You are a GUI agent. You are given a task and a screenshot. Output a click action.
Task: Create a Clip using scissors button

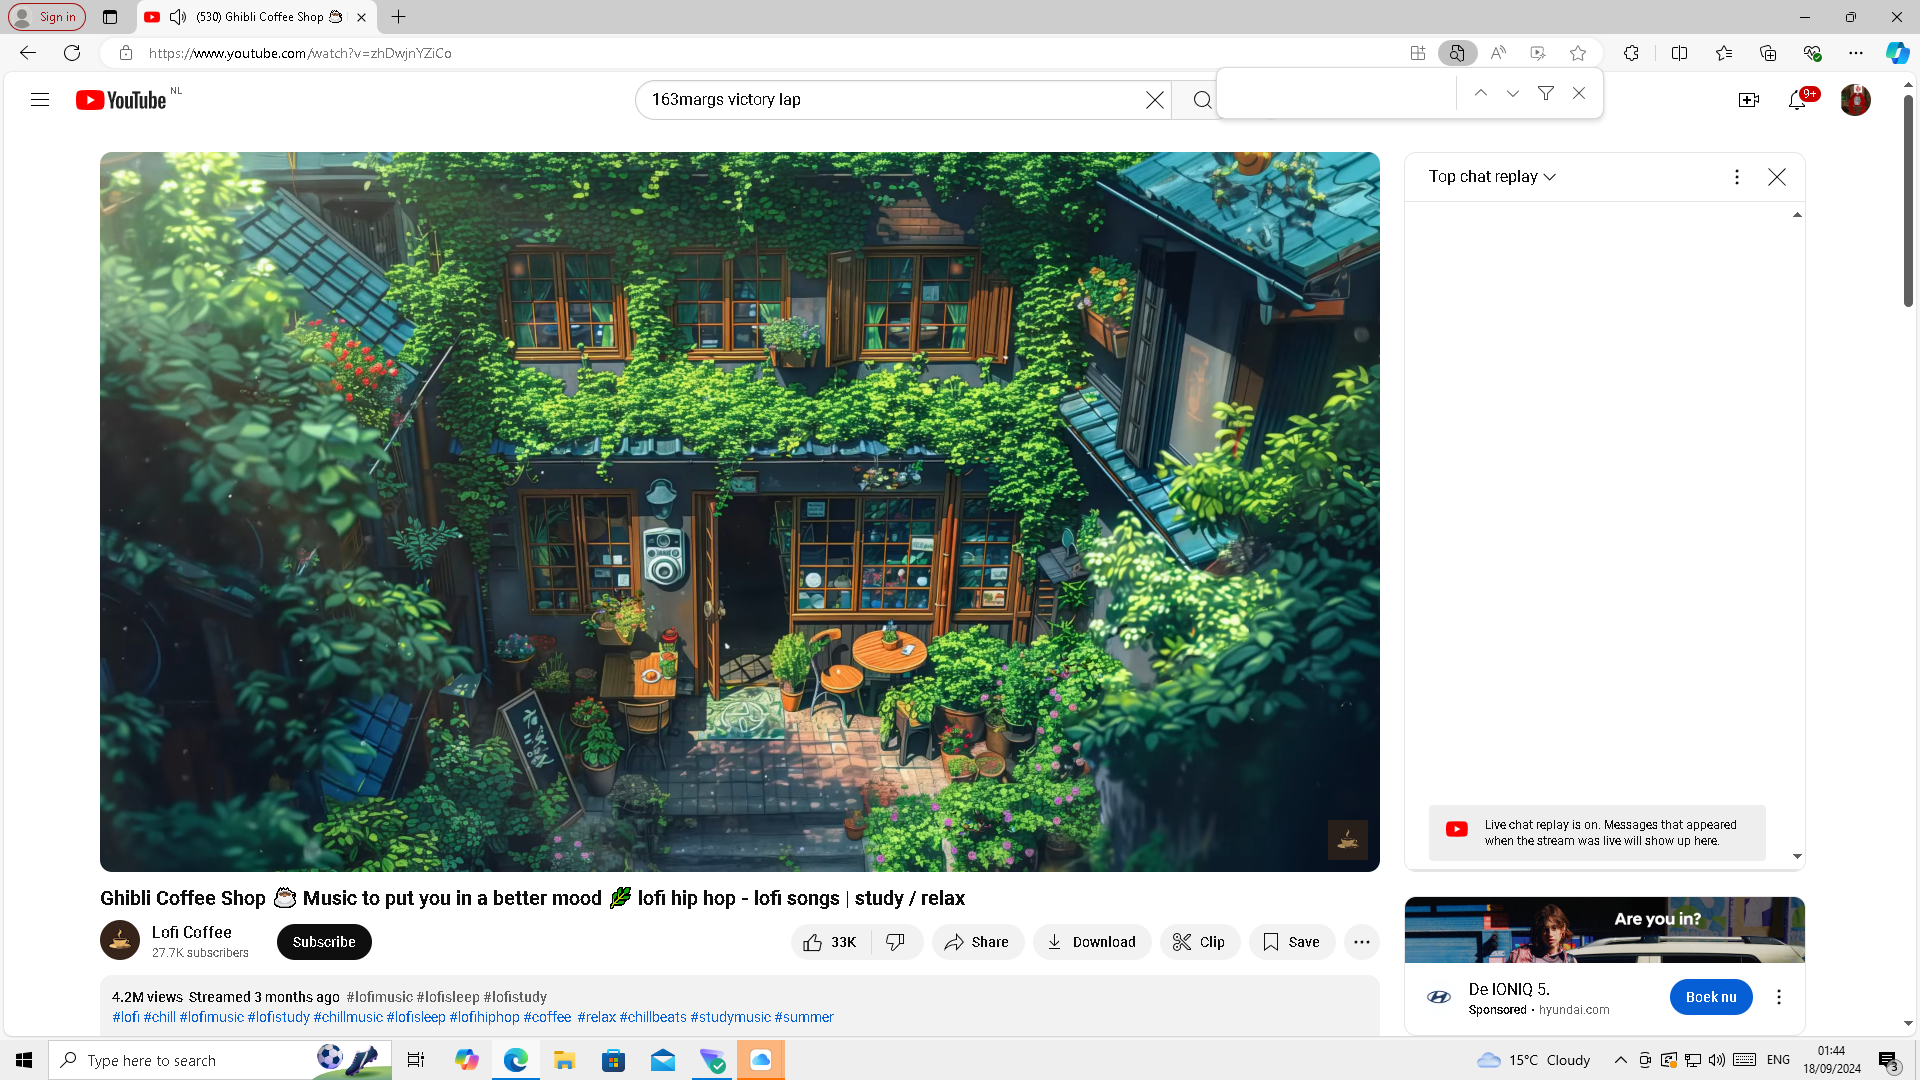(1199, 942)
